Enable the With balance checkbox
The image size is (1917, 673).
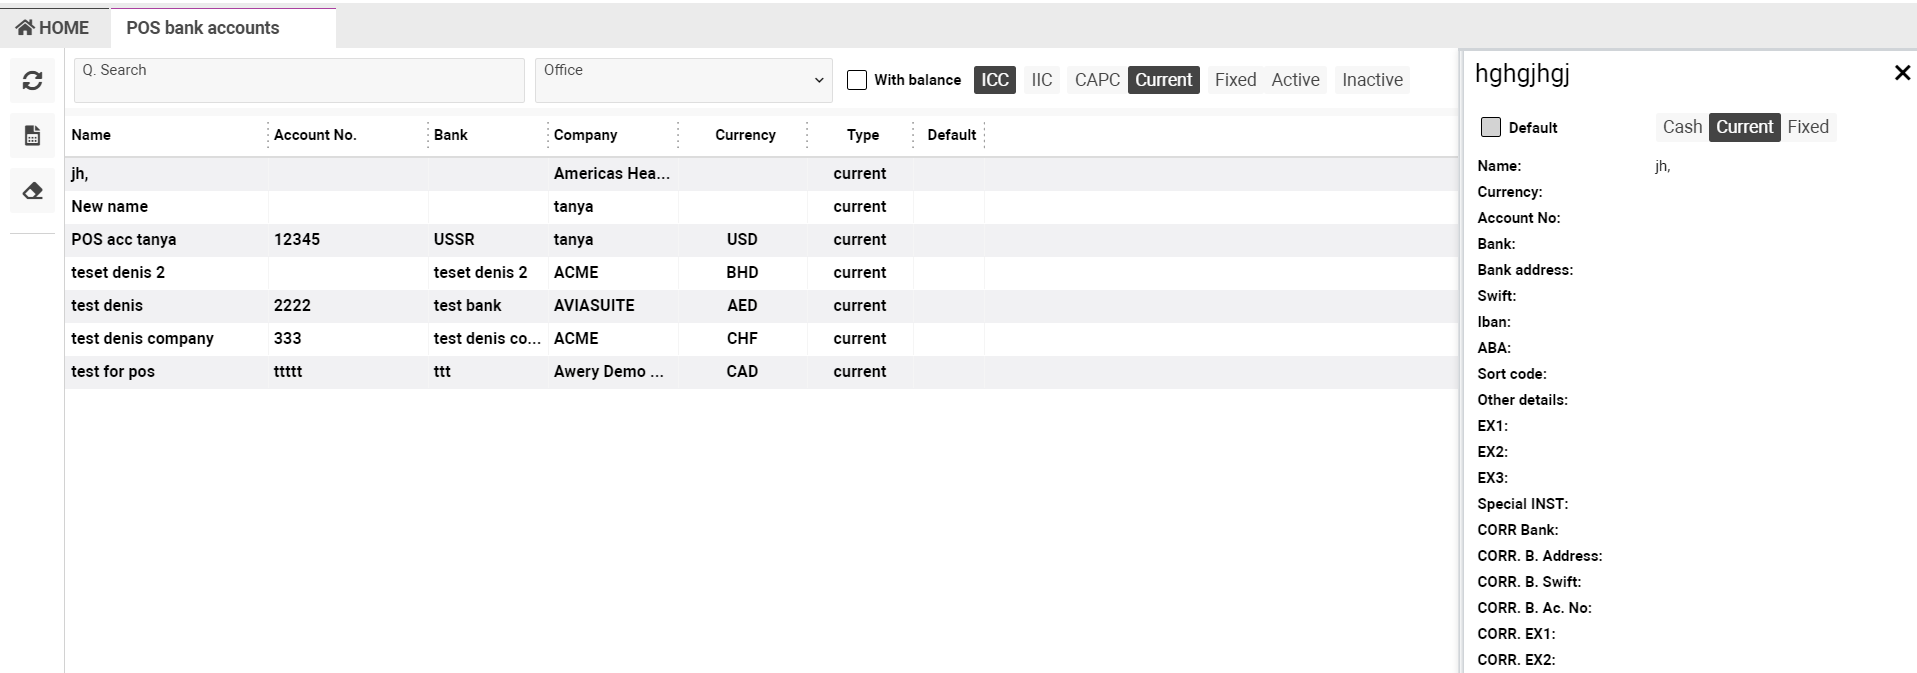[x=857, y=80]
